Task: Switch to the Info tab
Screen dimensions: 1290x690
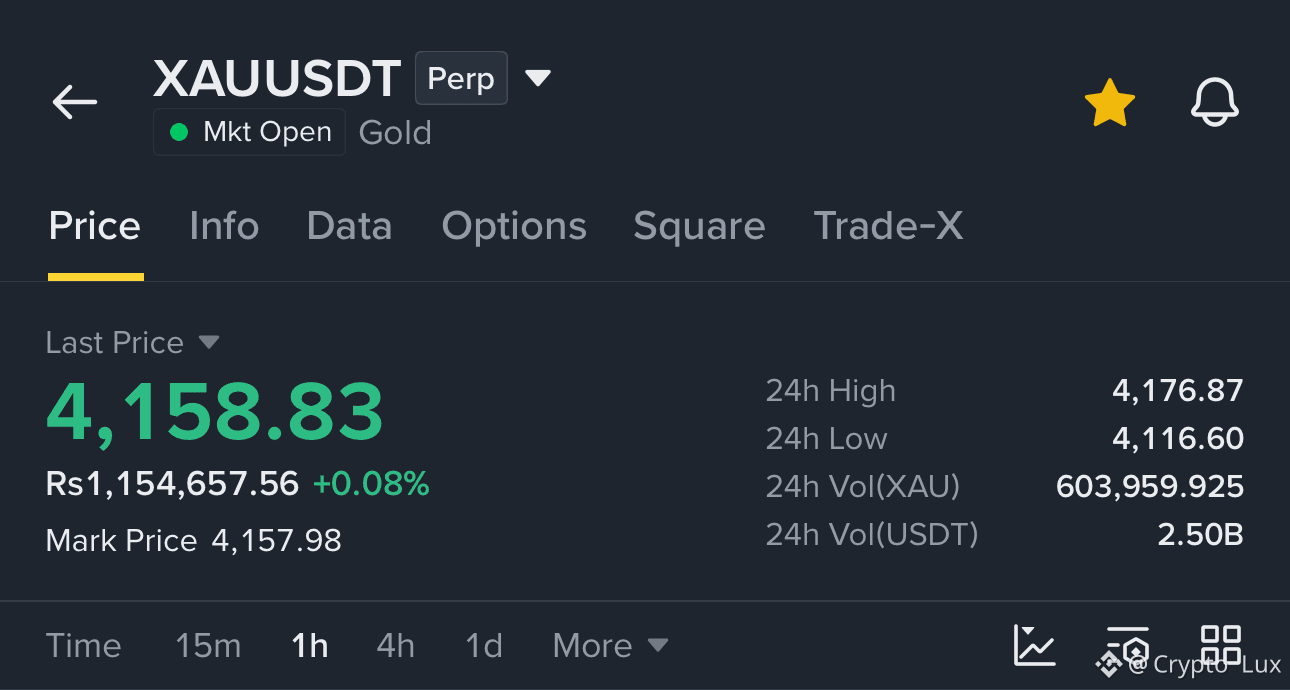Action: pyautogui.click(x=224, y=226)
